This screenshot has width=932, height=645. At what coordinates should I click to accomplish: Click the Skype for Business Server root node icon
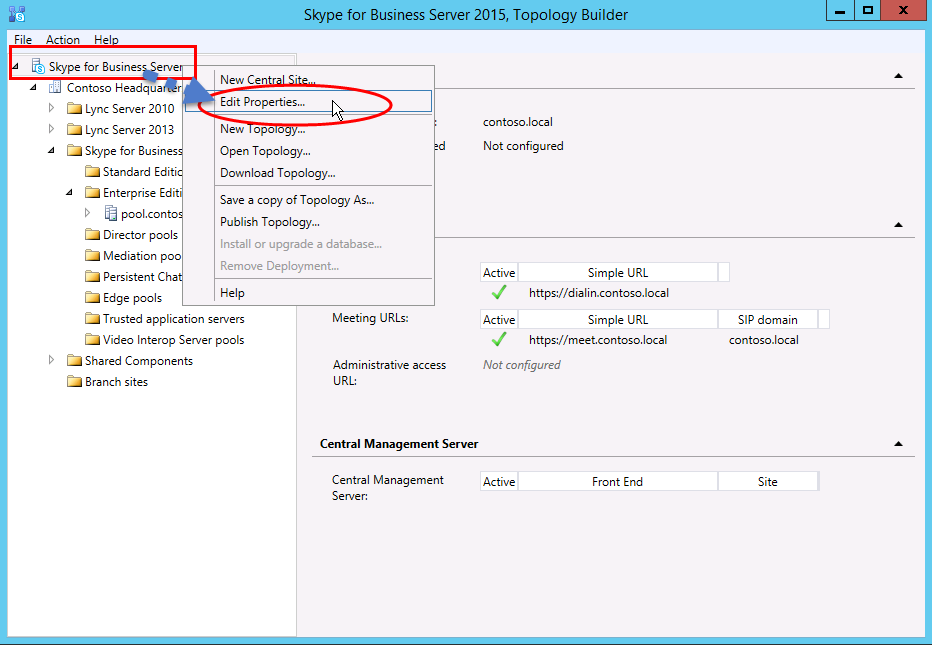coord(36,64)
